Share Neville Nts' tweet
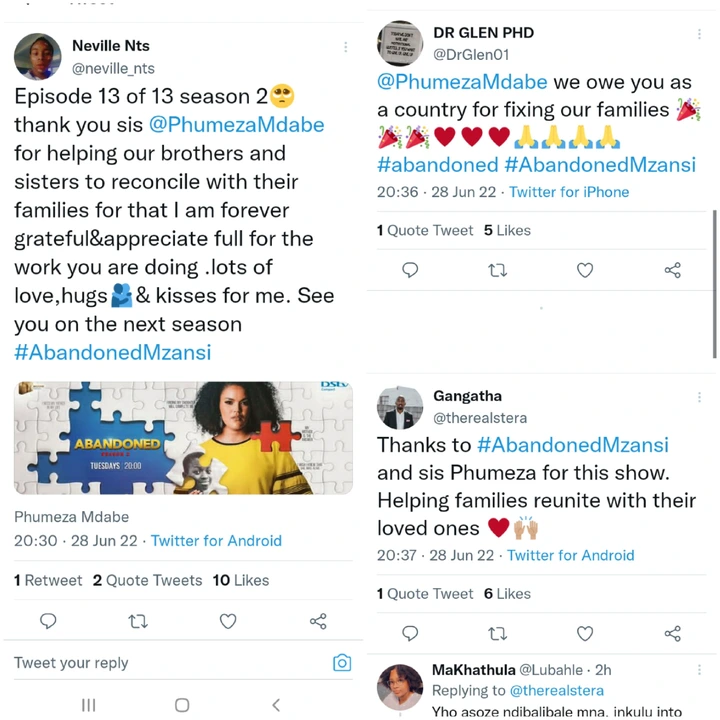 318,621
